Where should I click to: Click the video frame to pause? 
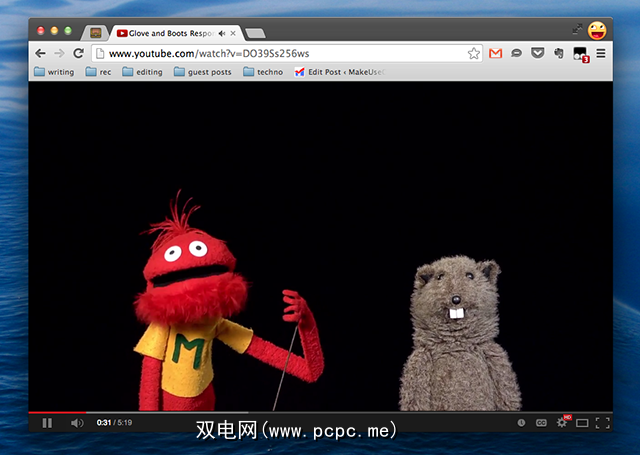[320, 246]
